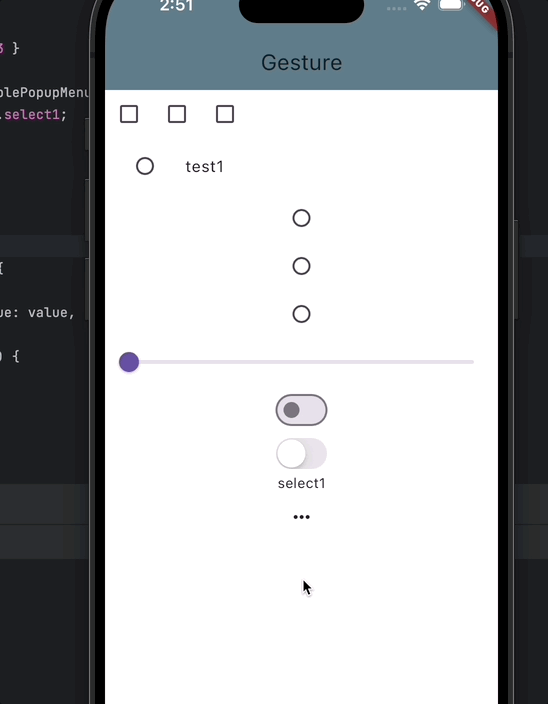Click 'select1;' in the code editor
The image size is (548, 704).
[x=35, y=115]
